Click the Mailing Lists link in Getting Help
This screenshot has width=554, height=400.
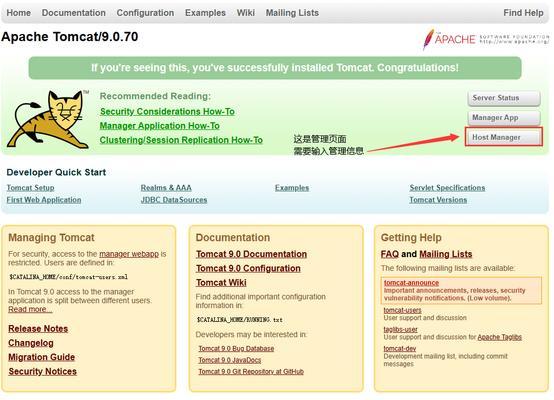pos(446,254)
